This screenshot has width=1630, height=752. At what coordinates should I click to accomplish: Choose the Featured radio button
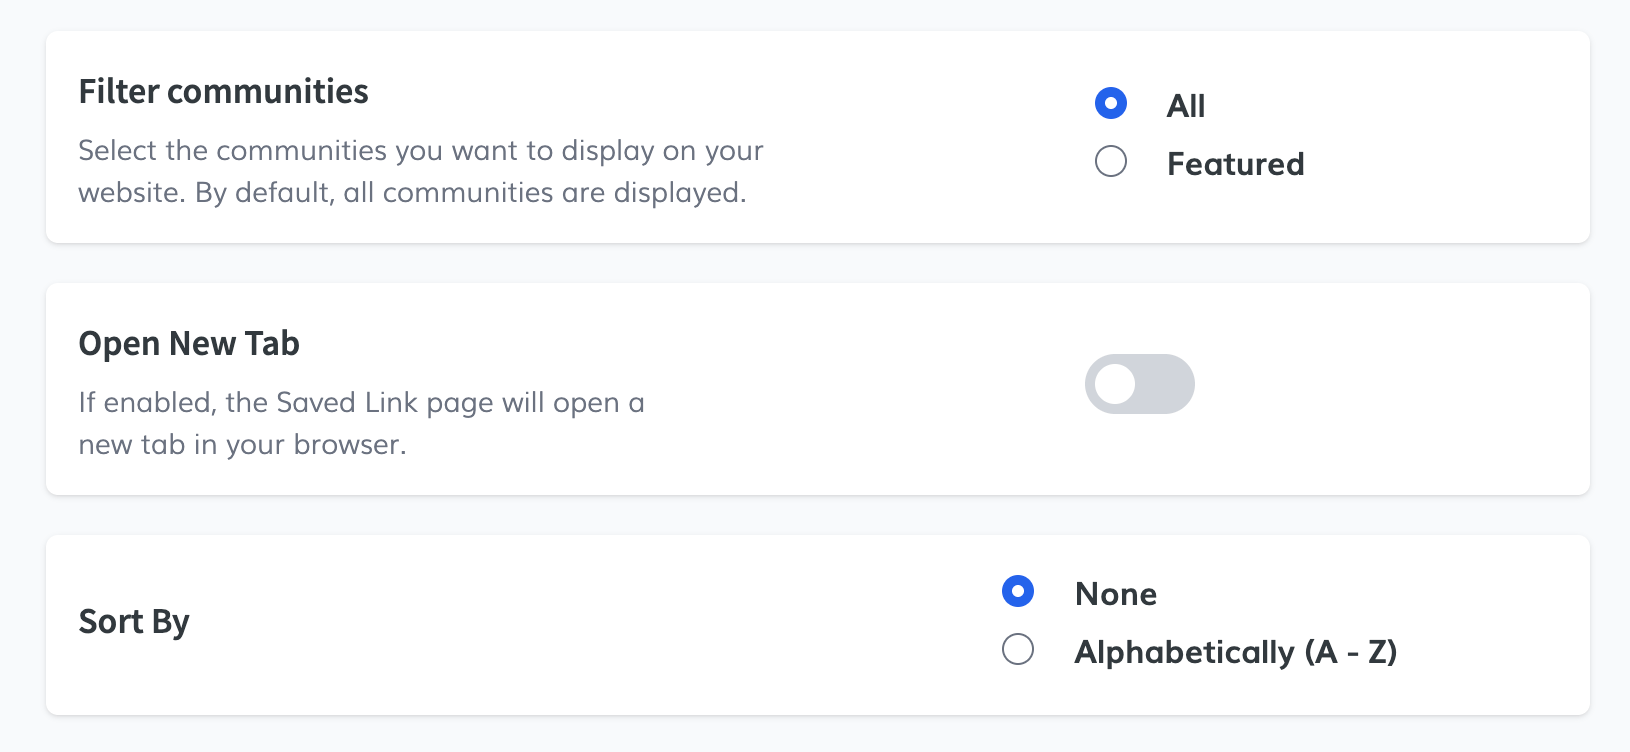pos(1111,162)
